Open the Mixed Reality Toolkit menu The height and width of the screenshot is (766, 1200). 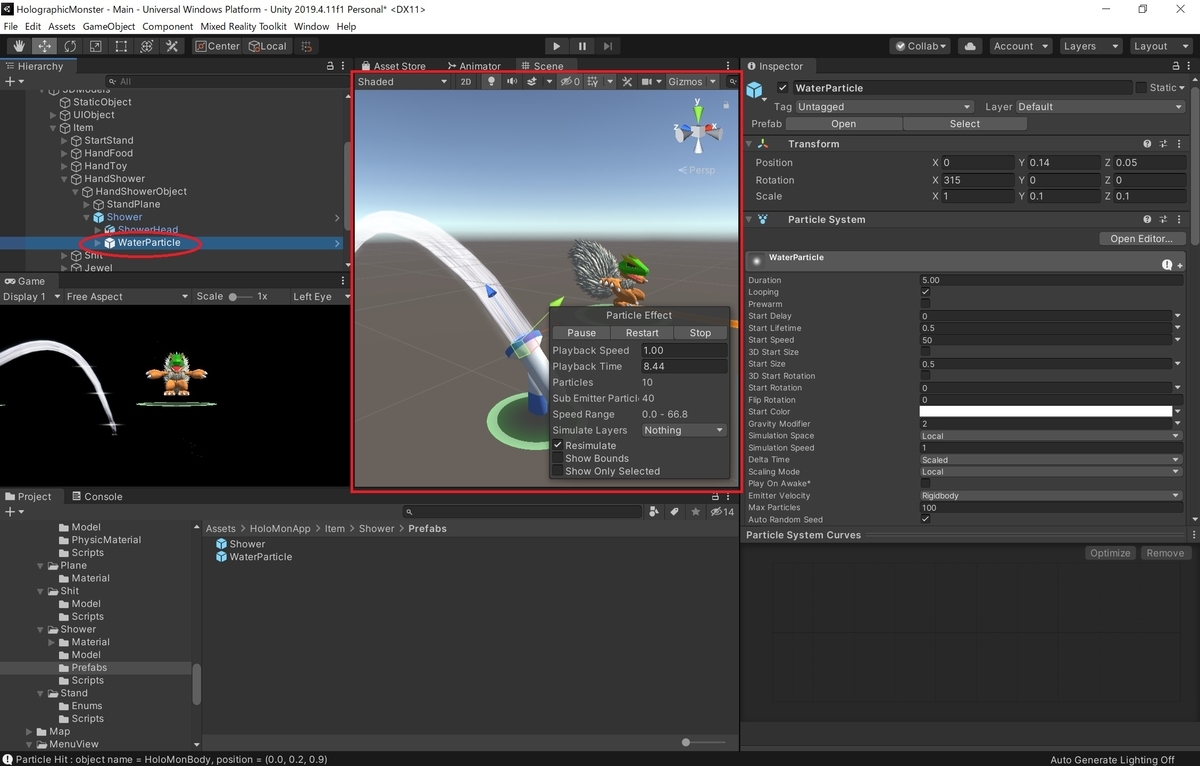(x=243, y=26)
